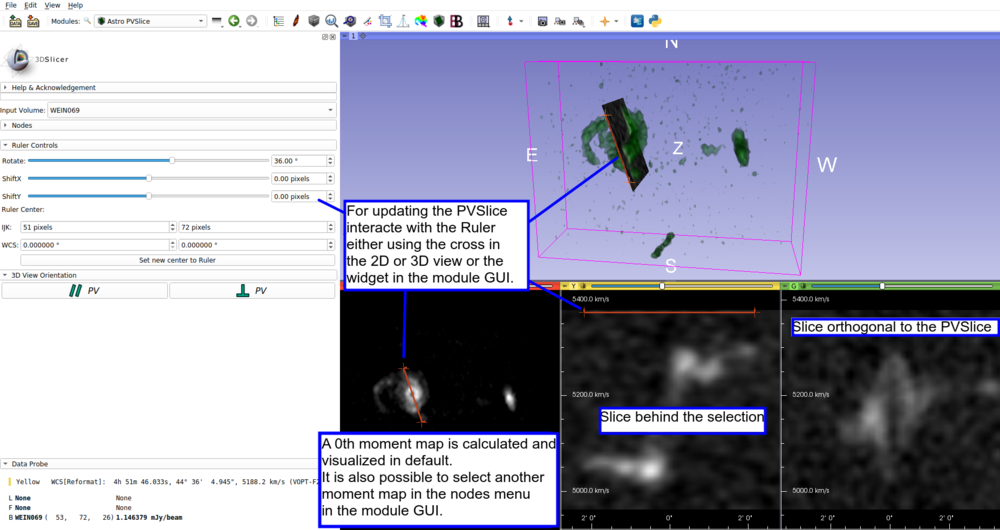
Task: Open the Modules selector dropdown
Action: click(x=151, y=21)
